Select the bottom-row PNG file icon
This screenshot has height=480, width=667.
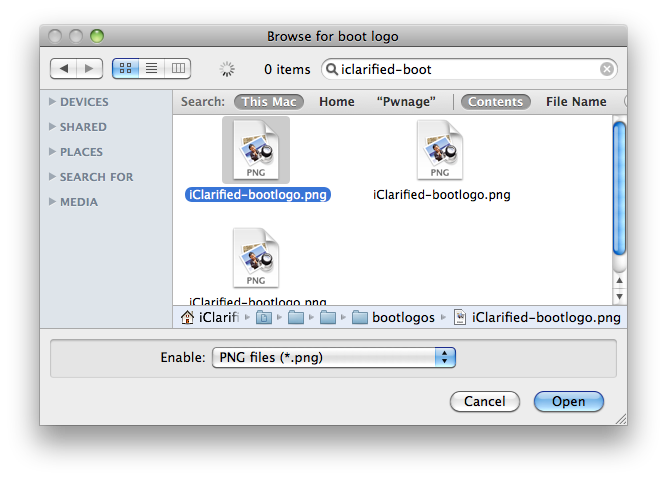pyautogui.click(x=256, y=258)
